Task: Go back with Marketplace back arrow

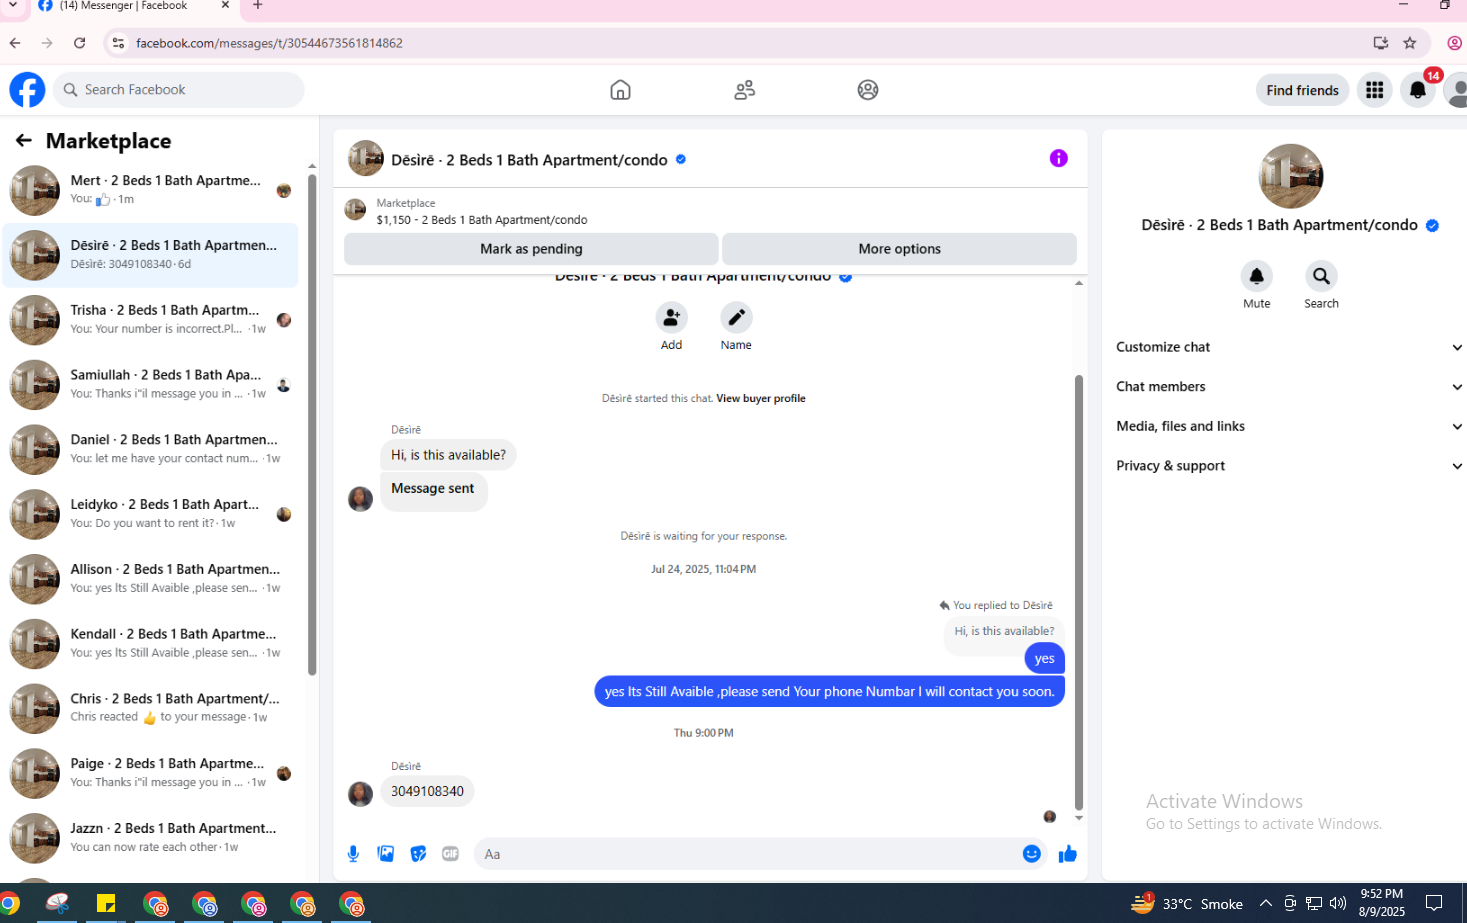Action: click(x=24, y=141)
